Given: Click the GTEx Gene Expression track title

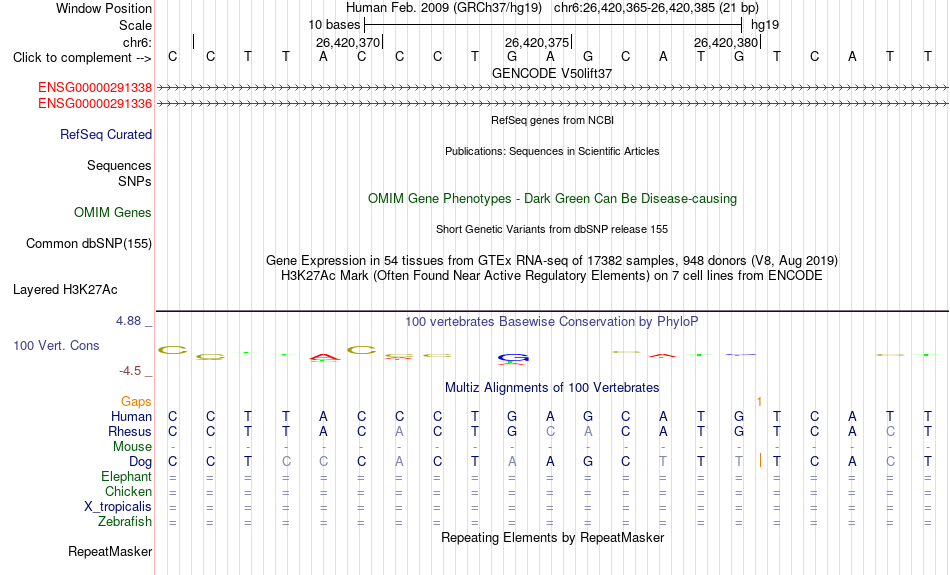Looking at the screenshot, I should pos(552,261).
